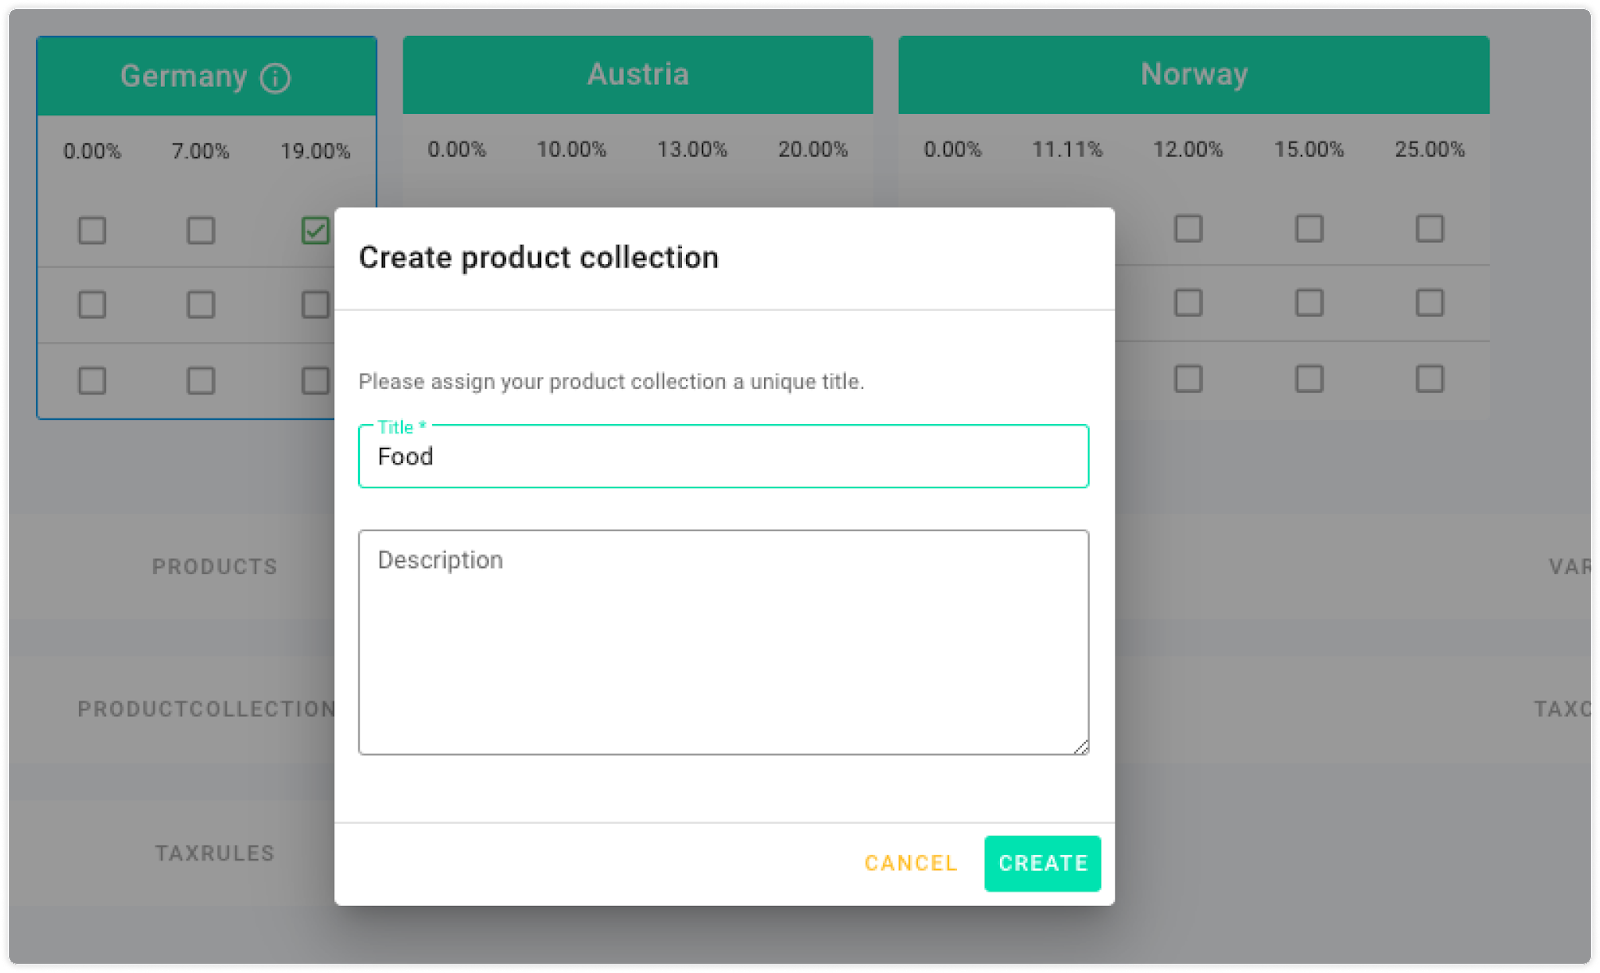Screen dimensions: 1600x973
Task: Click Norway 11.11% rate label
Action: (1067, 150)
